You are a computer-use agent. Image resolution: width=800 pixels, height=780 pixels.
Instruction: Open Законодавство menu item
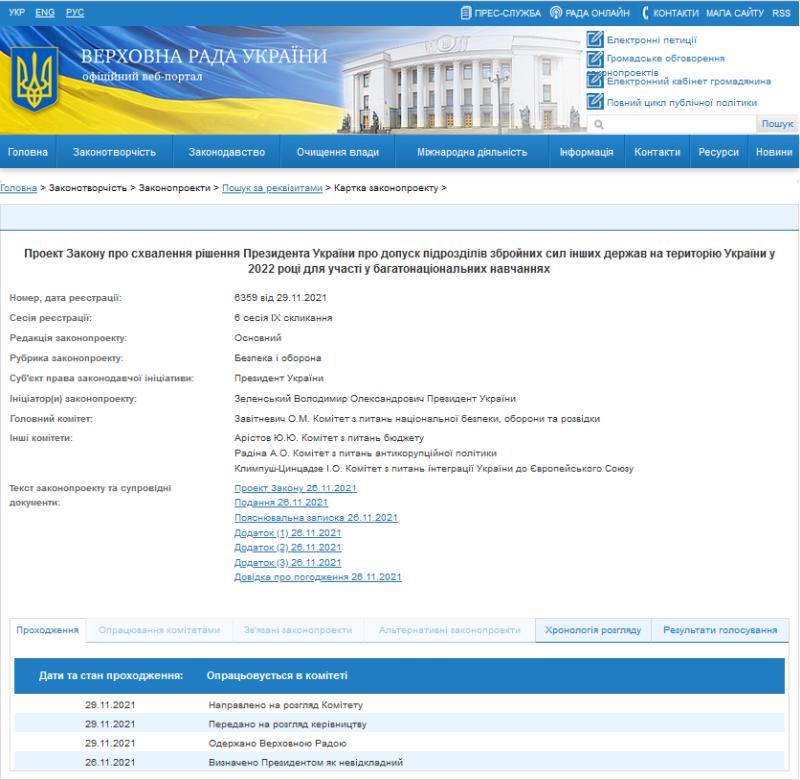click(227, 152)
